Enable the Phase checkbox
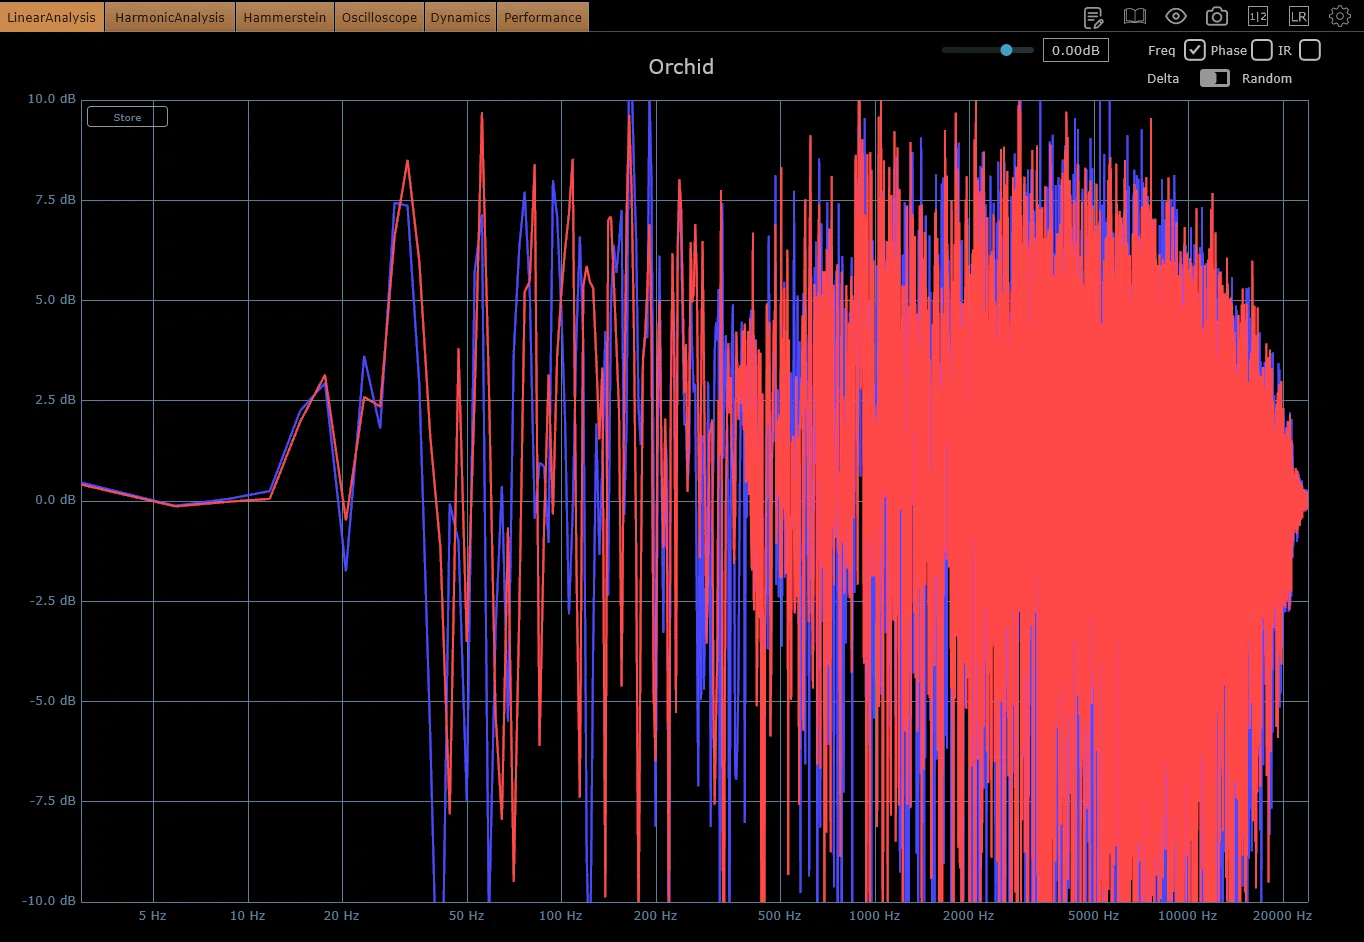The image size is (1364, 942). [1261, 50]
